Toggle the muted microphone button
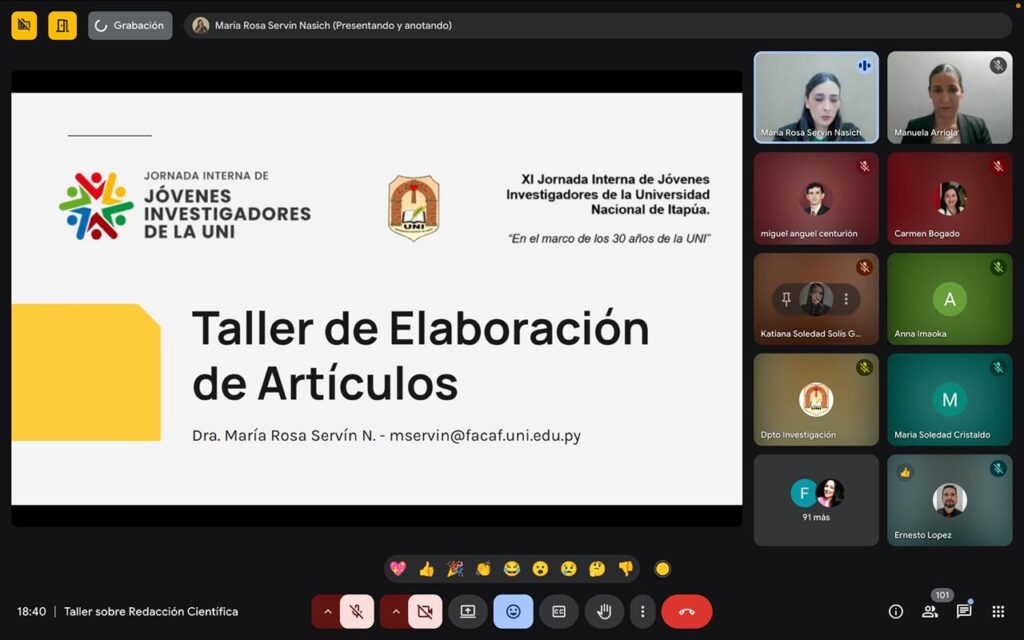Image resolution: width=1024 pixels, height=640 pixels. pyautogui.click(x=356, y=611)
